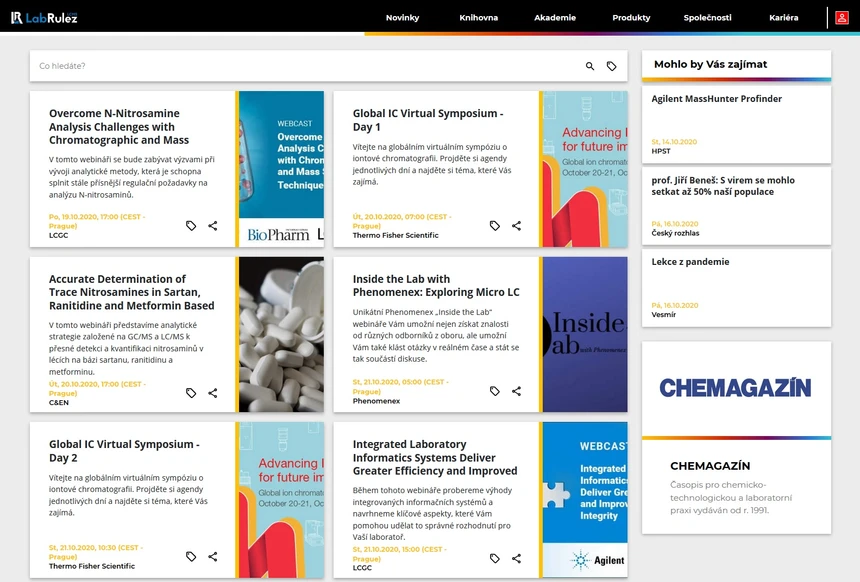Click the 'Mohlo by Vás zajímat' heading
Screen dimensions: 860x582
[710, 64]
